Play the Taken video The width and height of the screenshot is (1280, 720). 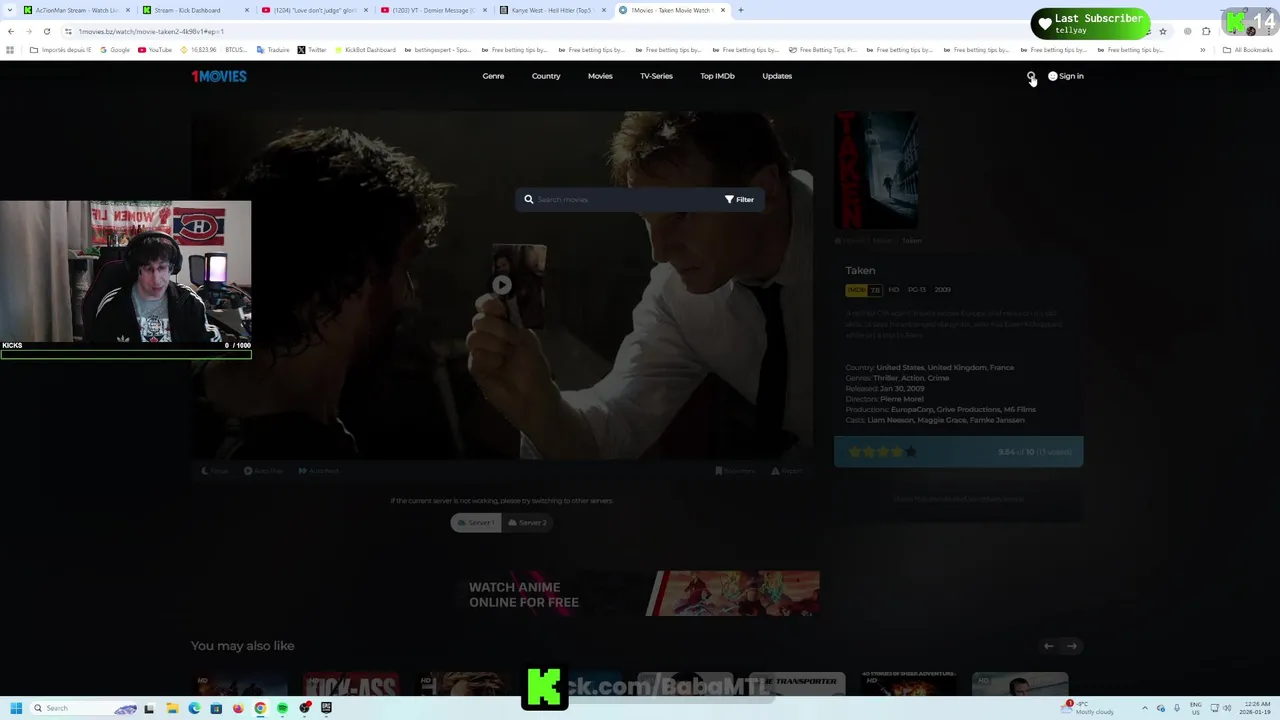point(502,285)
